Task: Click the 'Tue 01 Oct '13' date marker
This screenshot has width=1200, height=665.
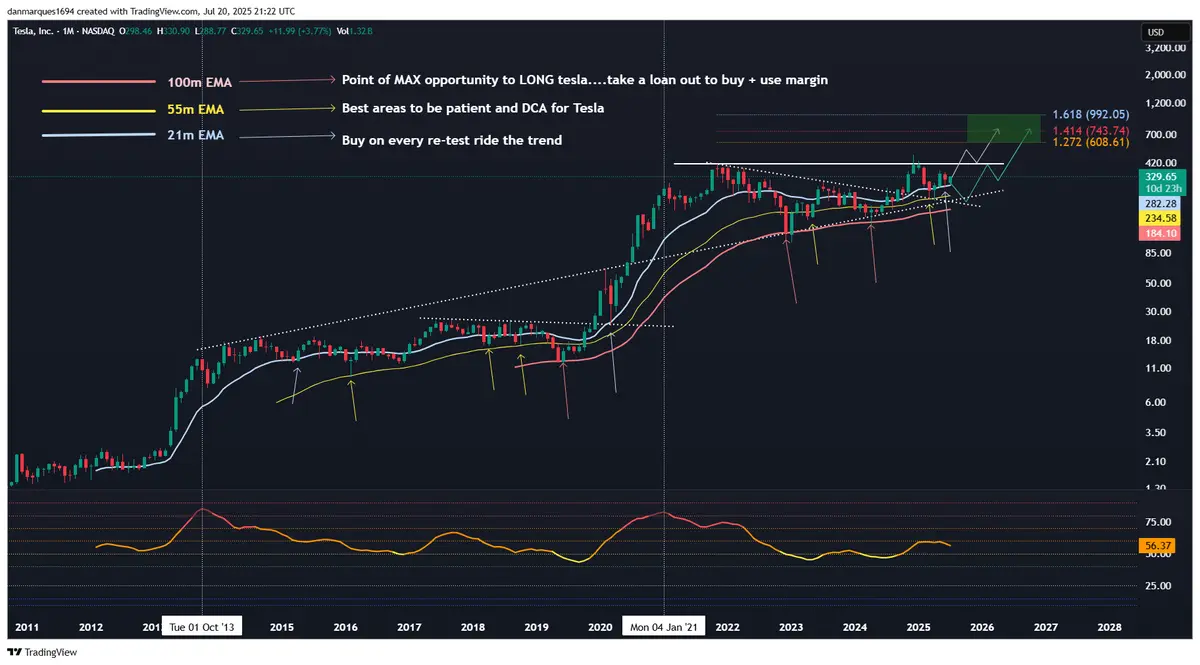Action: click(x=203, y=627)
